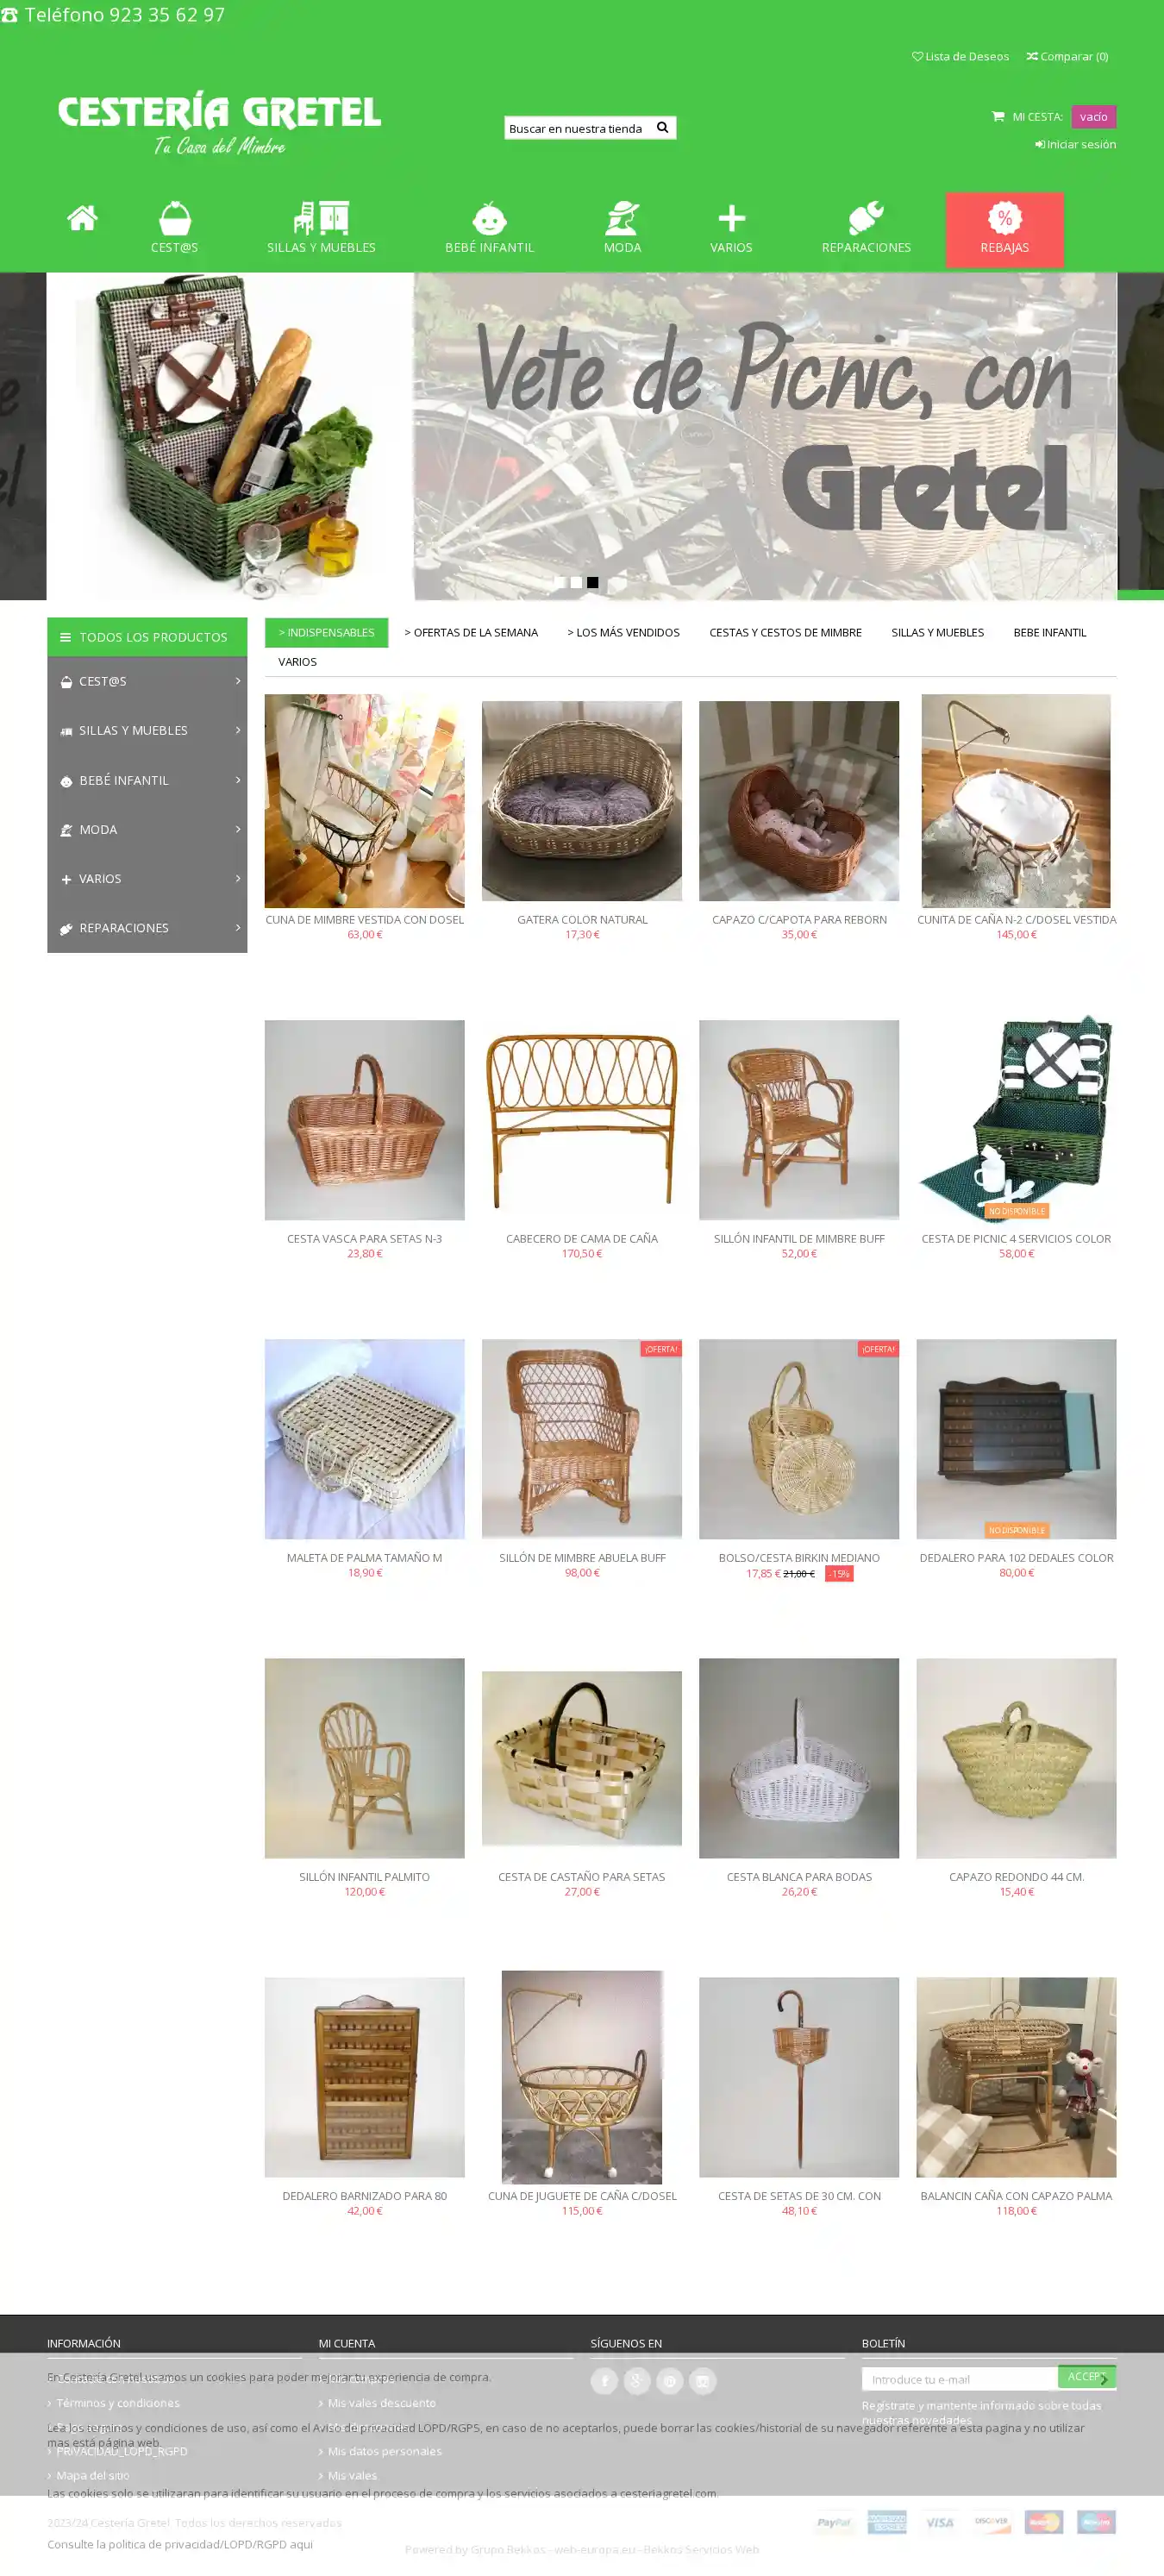Screen dimensions: 1164x2576
Task: Open the Moda hat icon category
Action: click(x=622, y=218)
